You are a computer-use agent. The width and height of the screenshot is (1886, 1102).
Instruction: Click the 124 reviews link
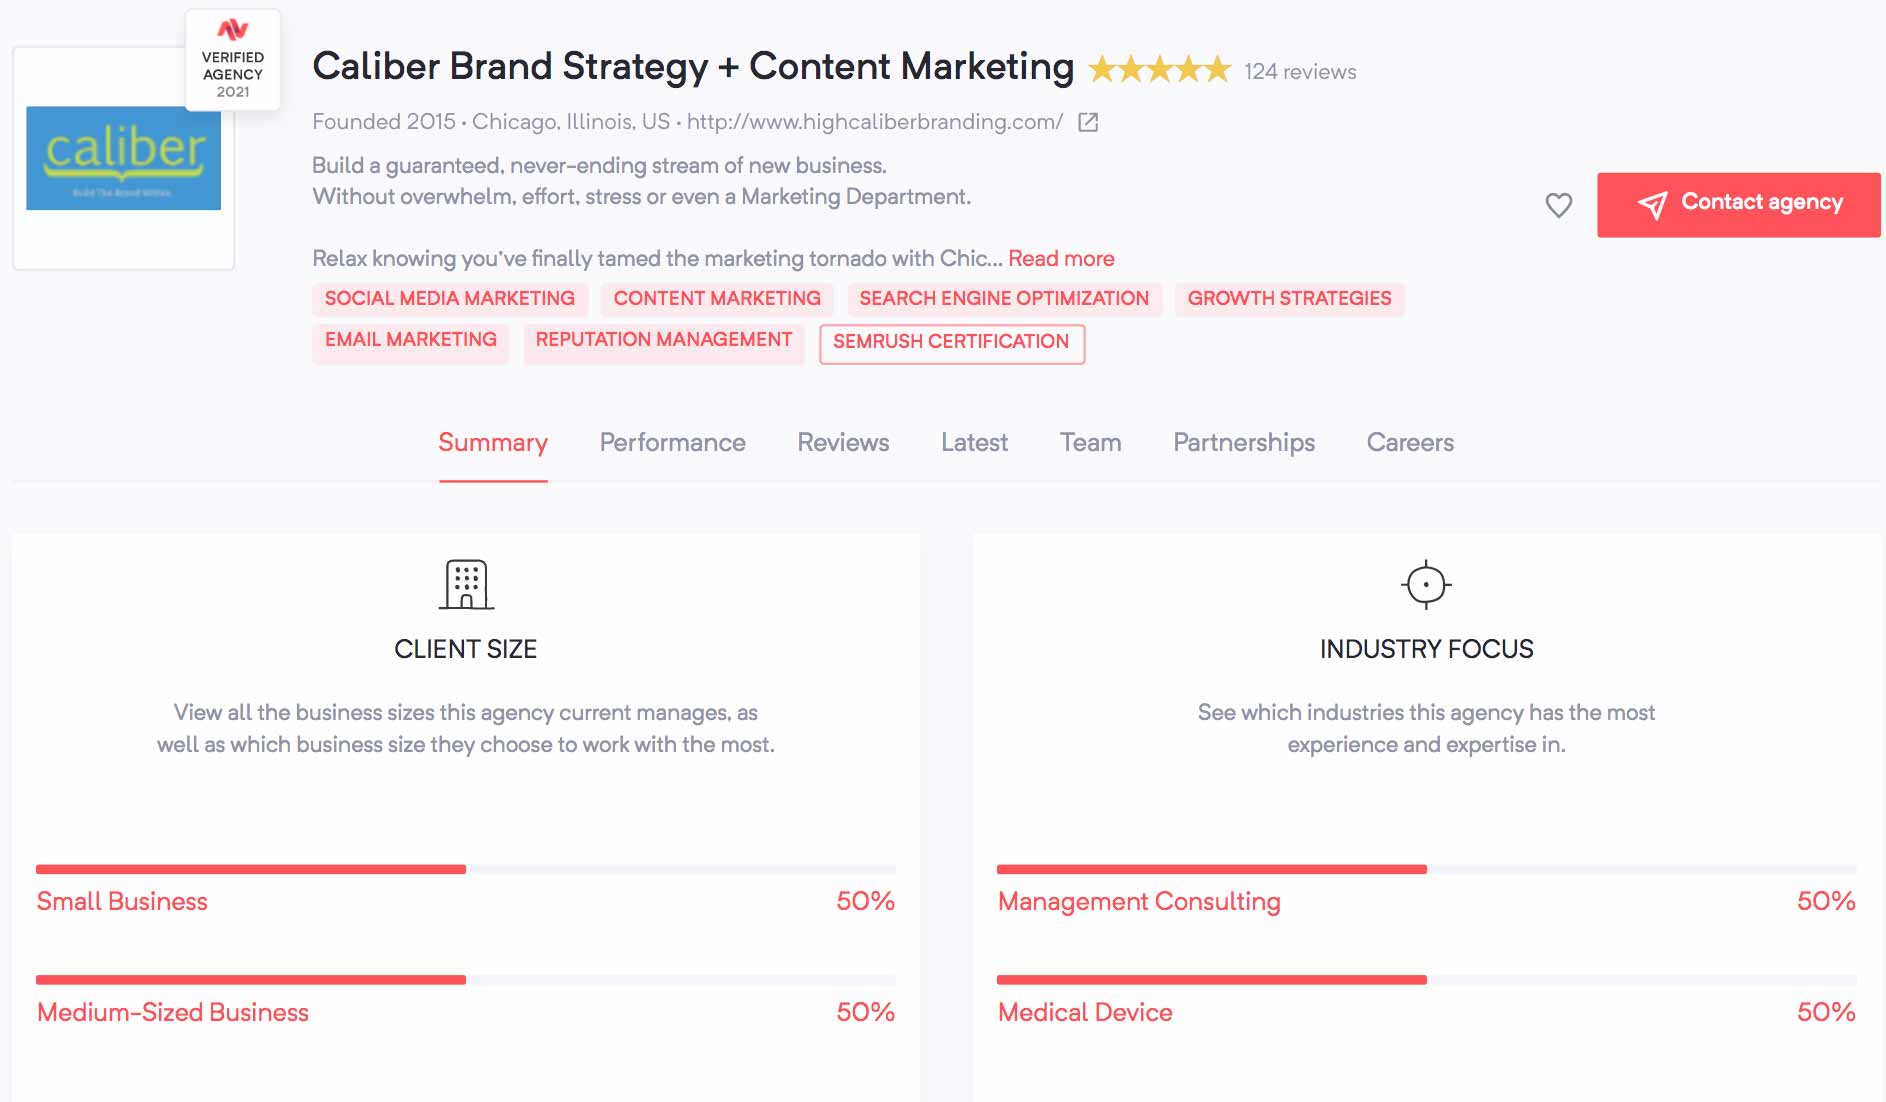click(1300, 71)
